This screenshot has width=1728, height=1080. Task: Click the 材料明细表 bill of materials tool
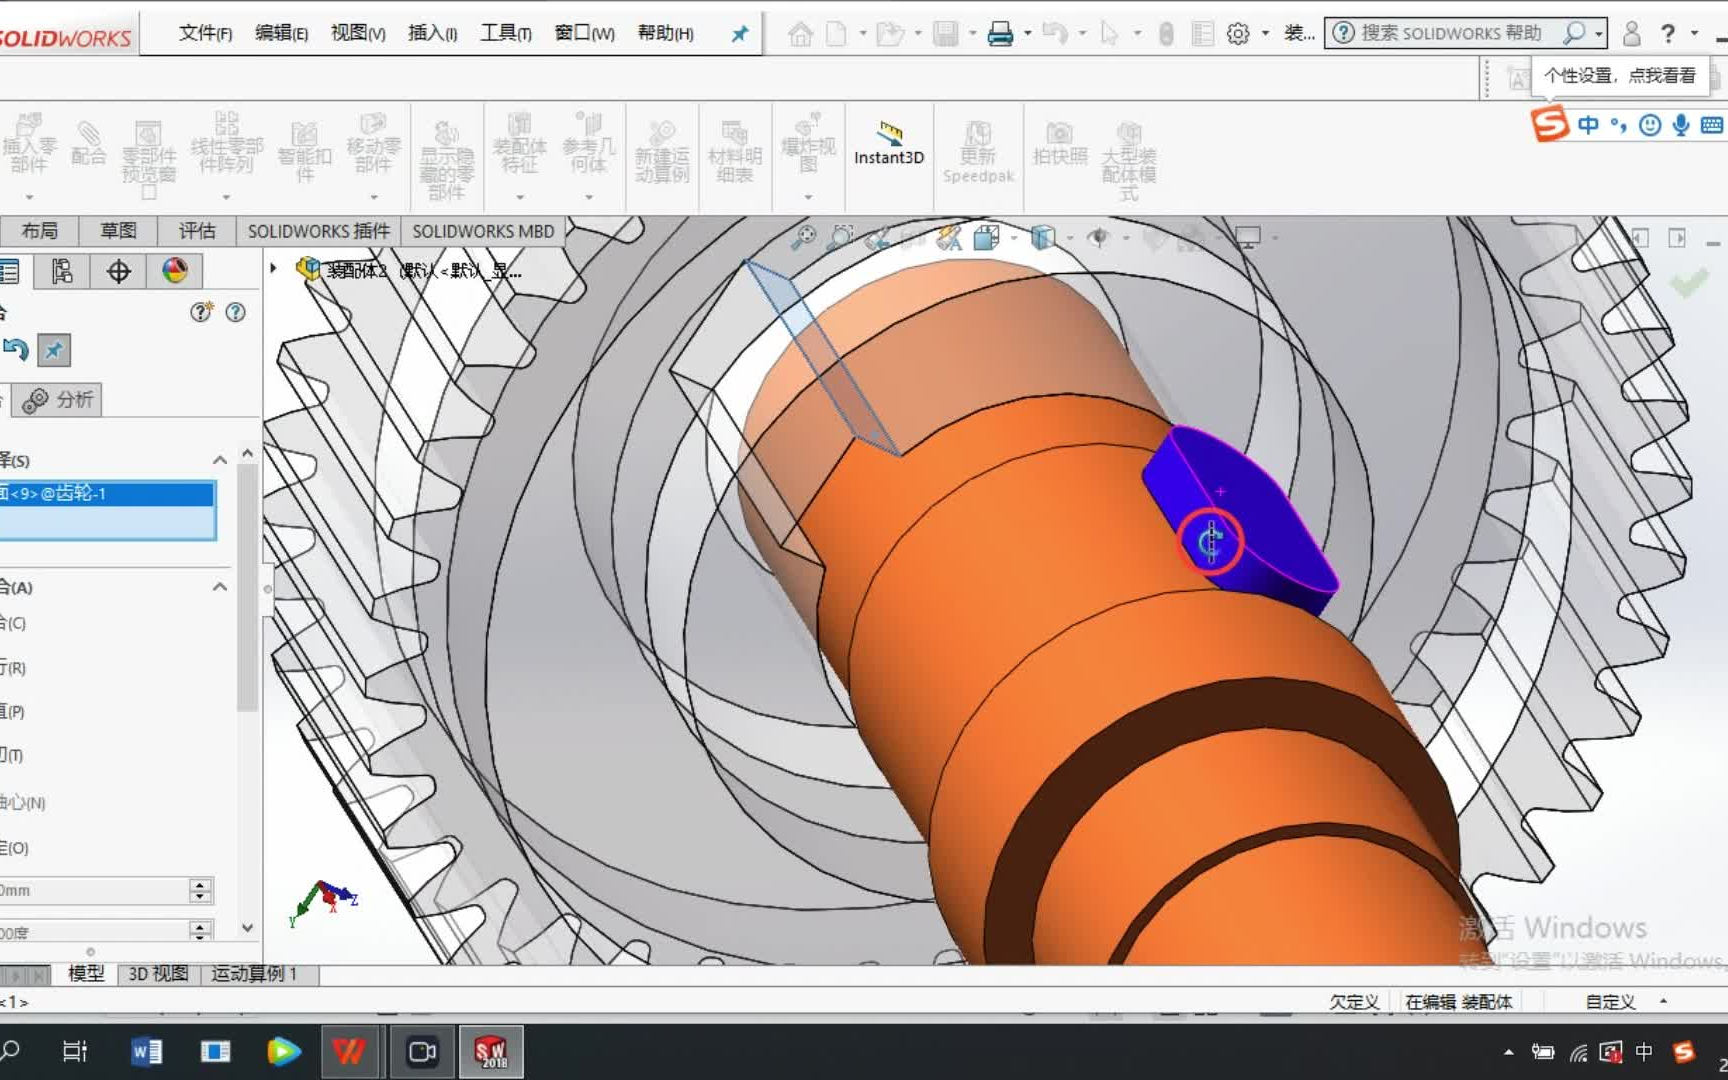(x=735, y=151)
